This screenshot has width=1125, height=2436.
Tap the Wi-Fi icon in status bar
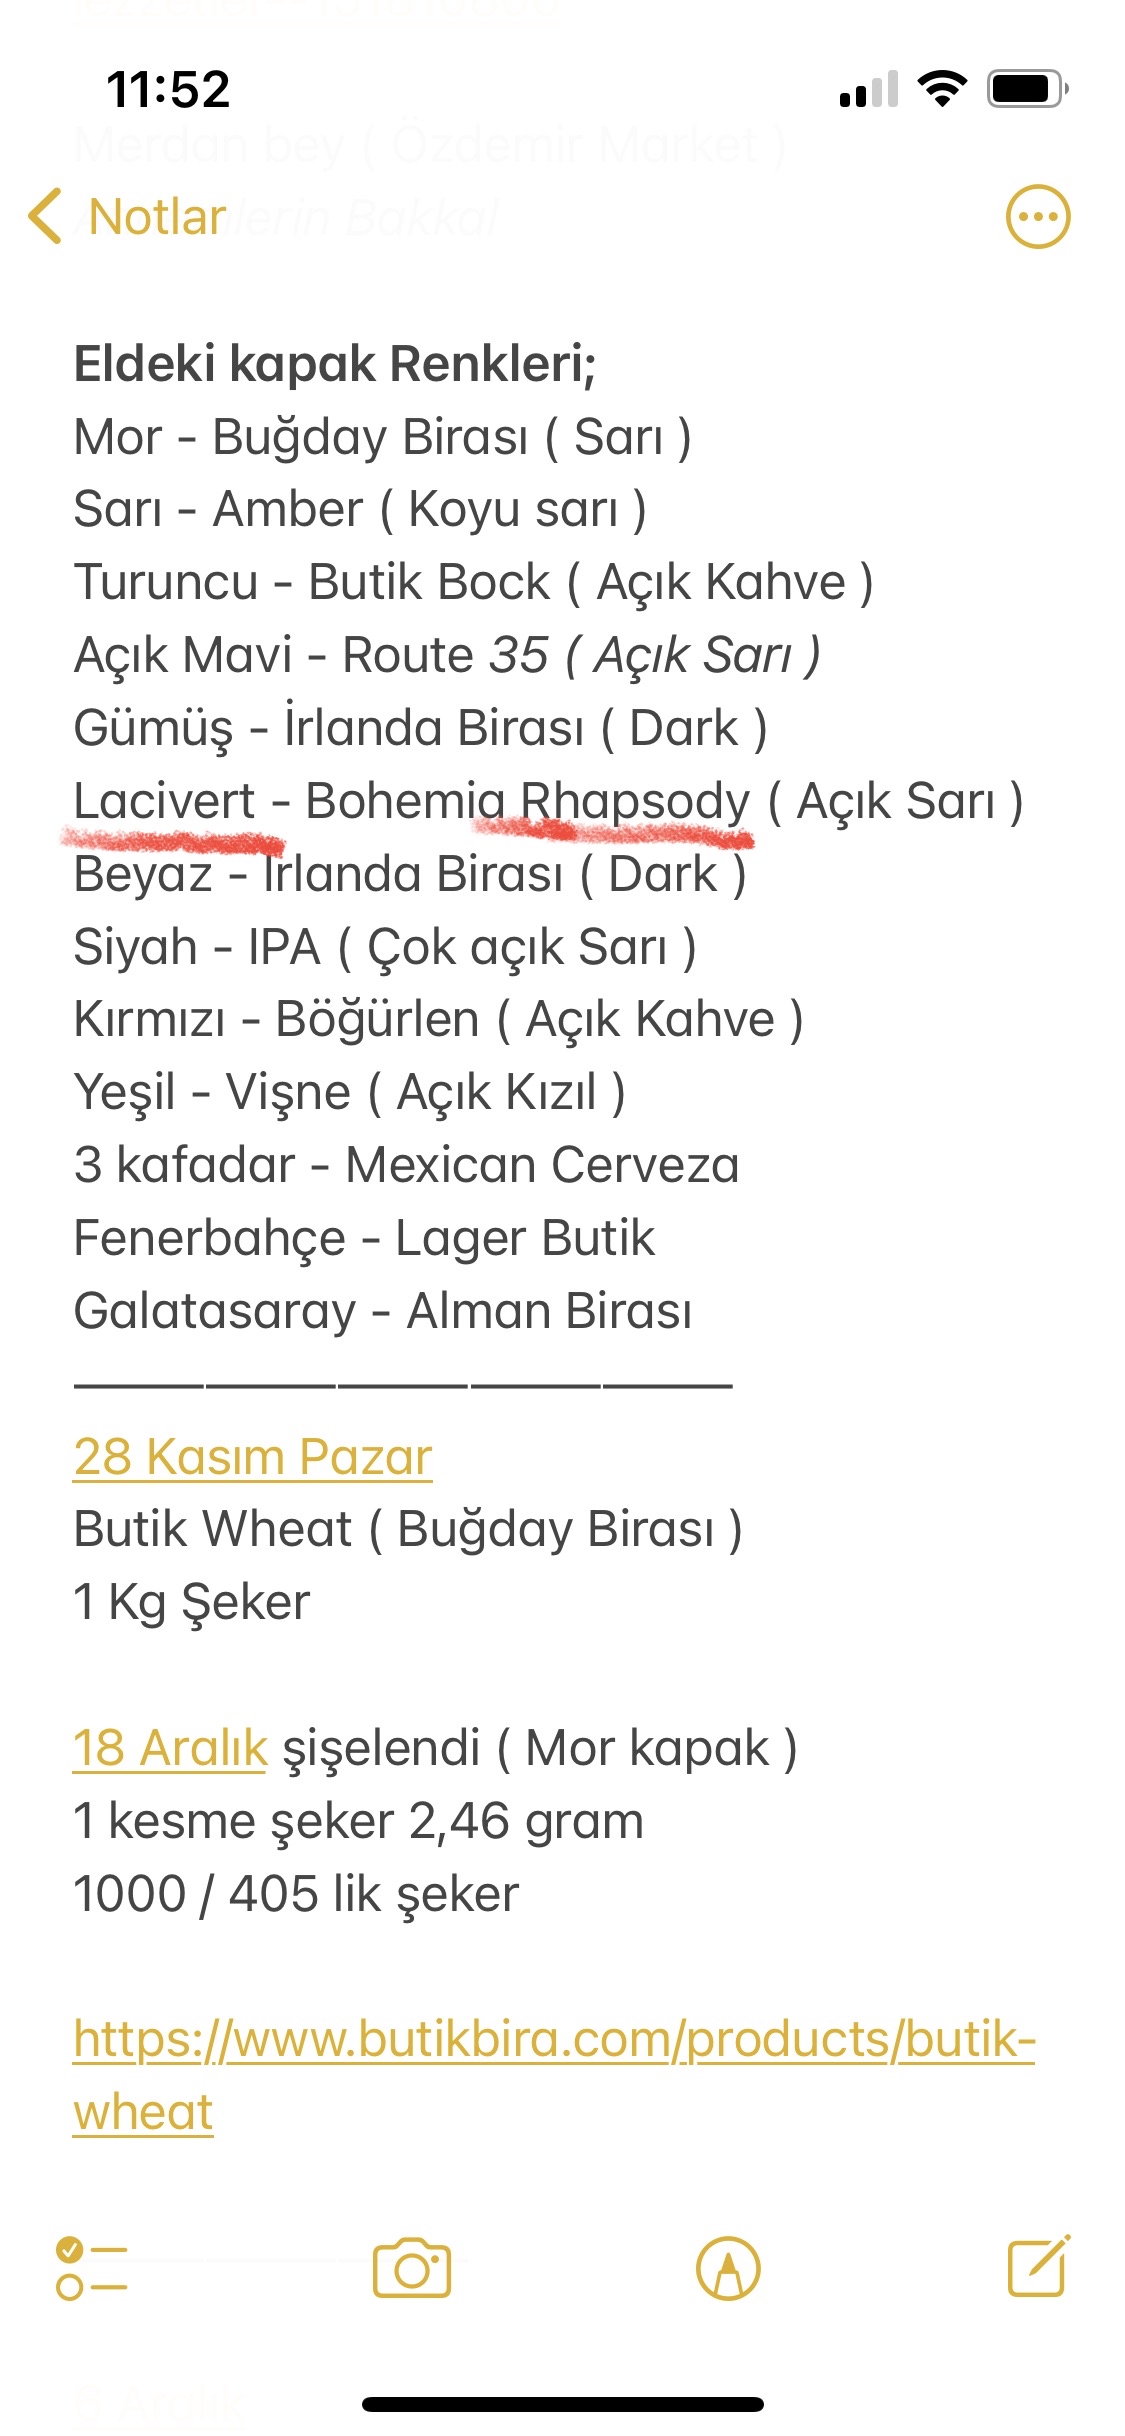click(942, 89)
